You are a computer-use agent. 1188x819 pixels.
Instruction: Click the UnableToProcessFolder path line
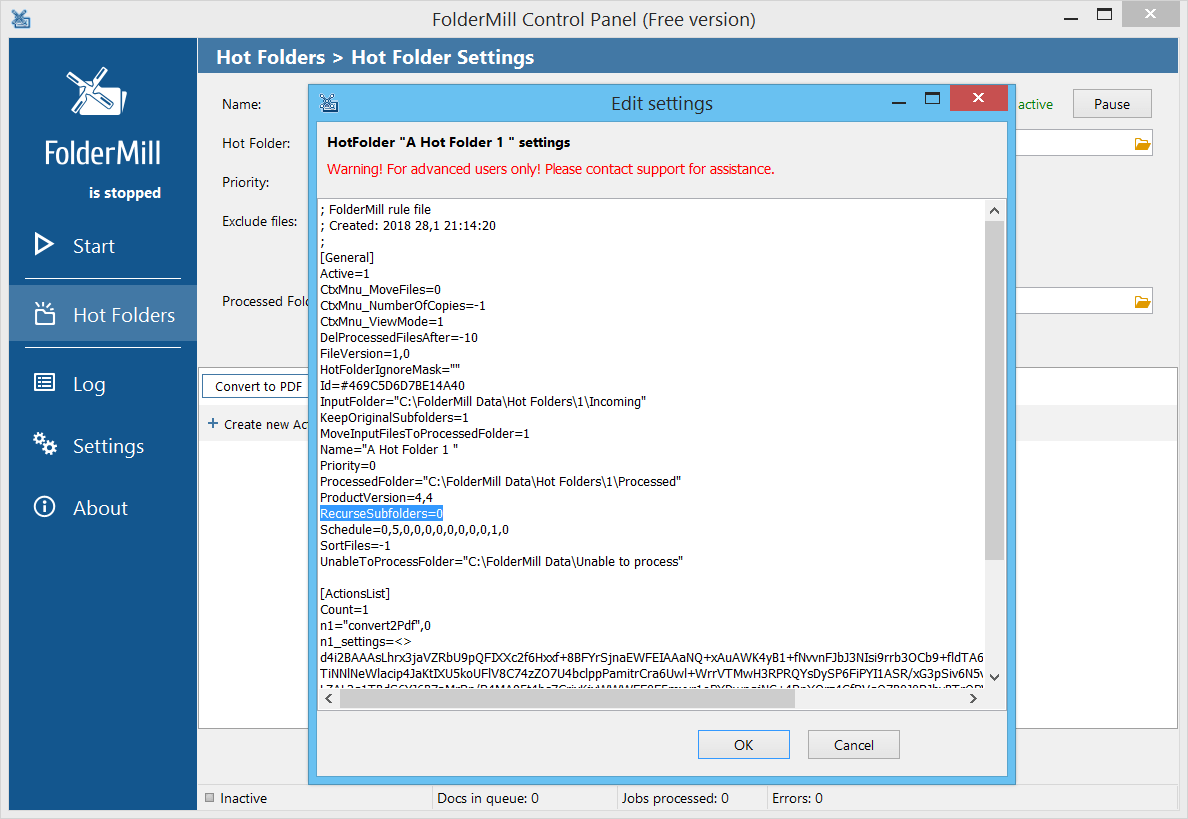point(502,561)
